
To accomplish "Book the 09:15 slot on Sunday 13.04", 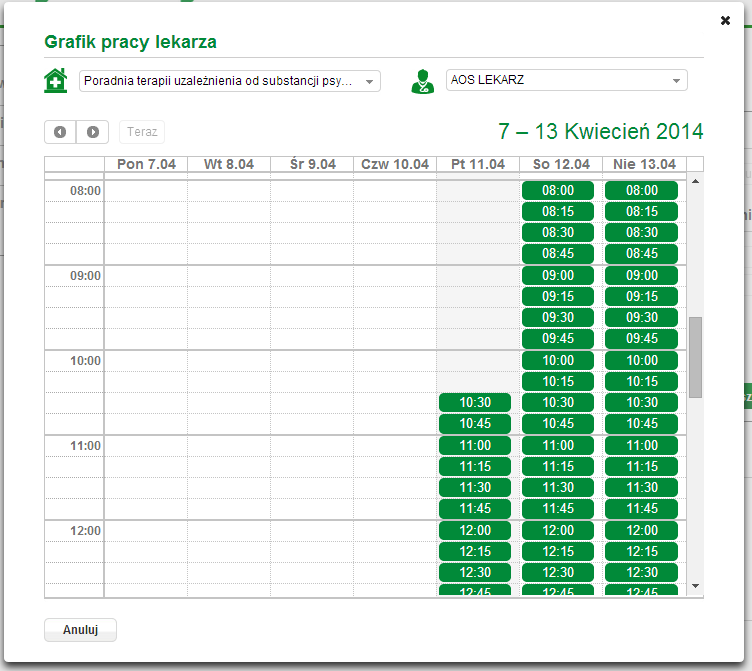I will pyautogui.click(x=641, y=296).
